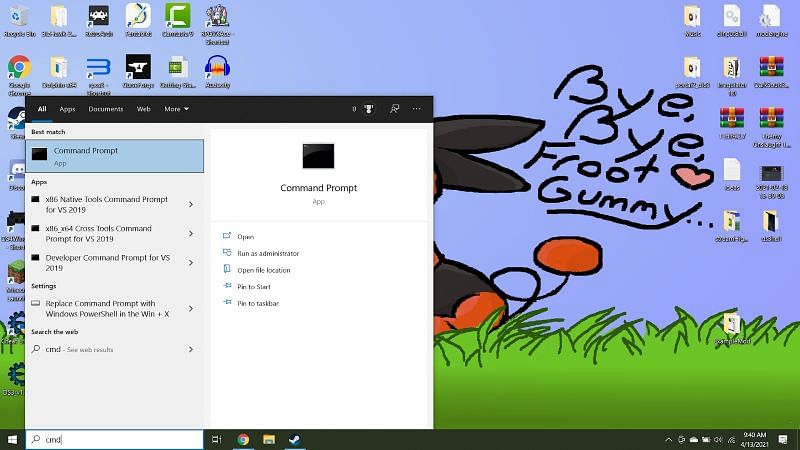Switch to the Apps search tab

[x=67, y=109]
